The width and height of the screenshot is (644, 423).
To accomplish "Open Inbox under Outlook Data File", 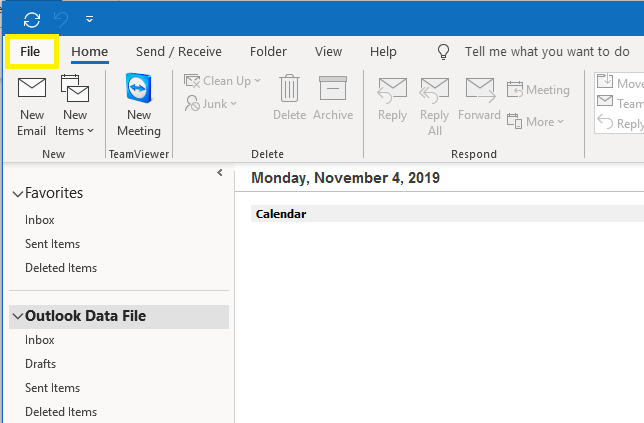I will coord(39,340).
